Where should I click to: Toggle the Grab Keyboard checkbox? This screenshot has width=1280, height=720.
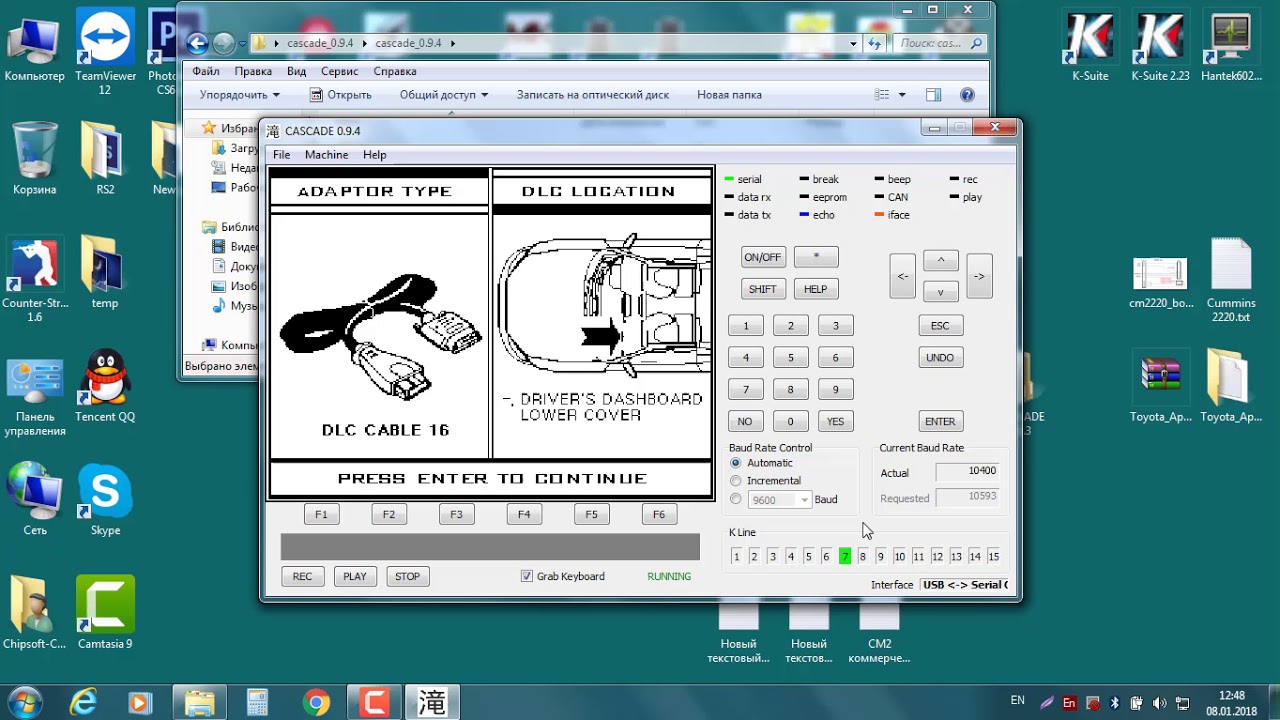(x=527, y=576)
